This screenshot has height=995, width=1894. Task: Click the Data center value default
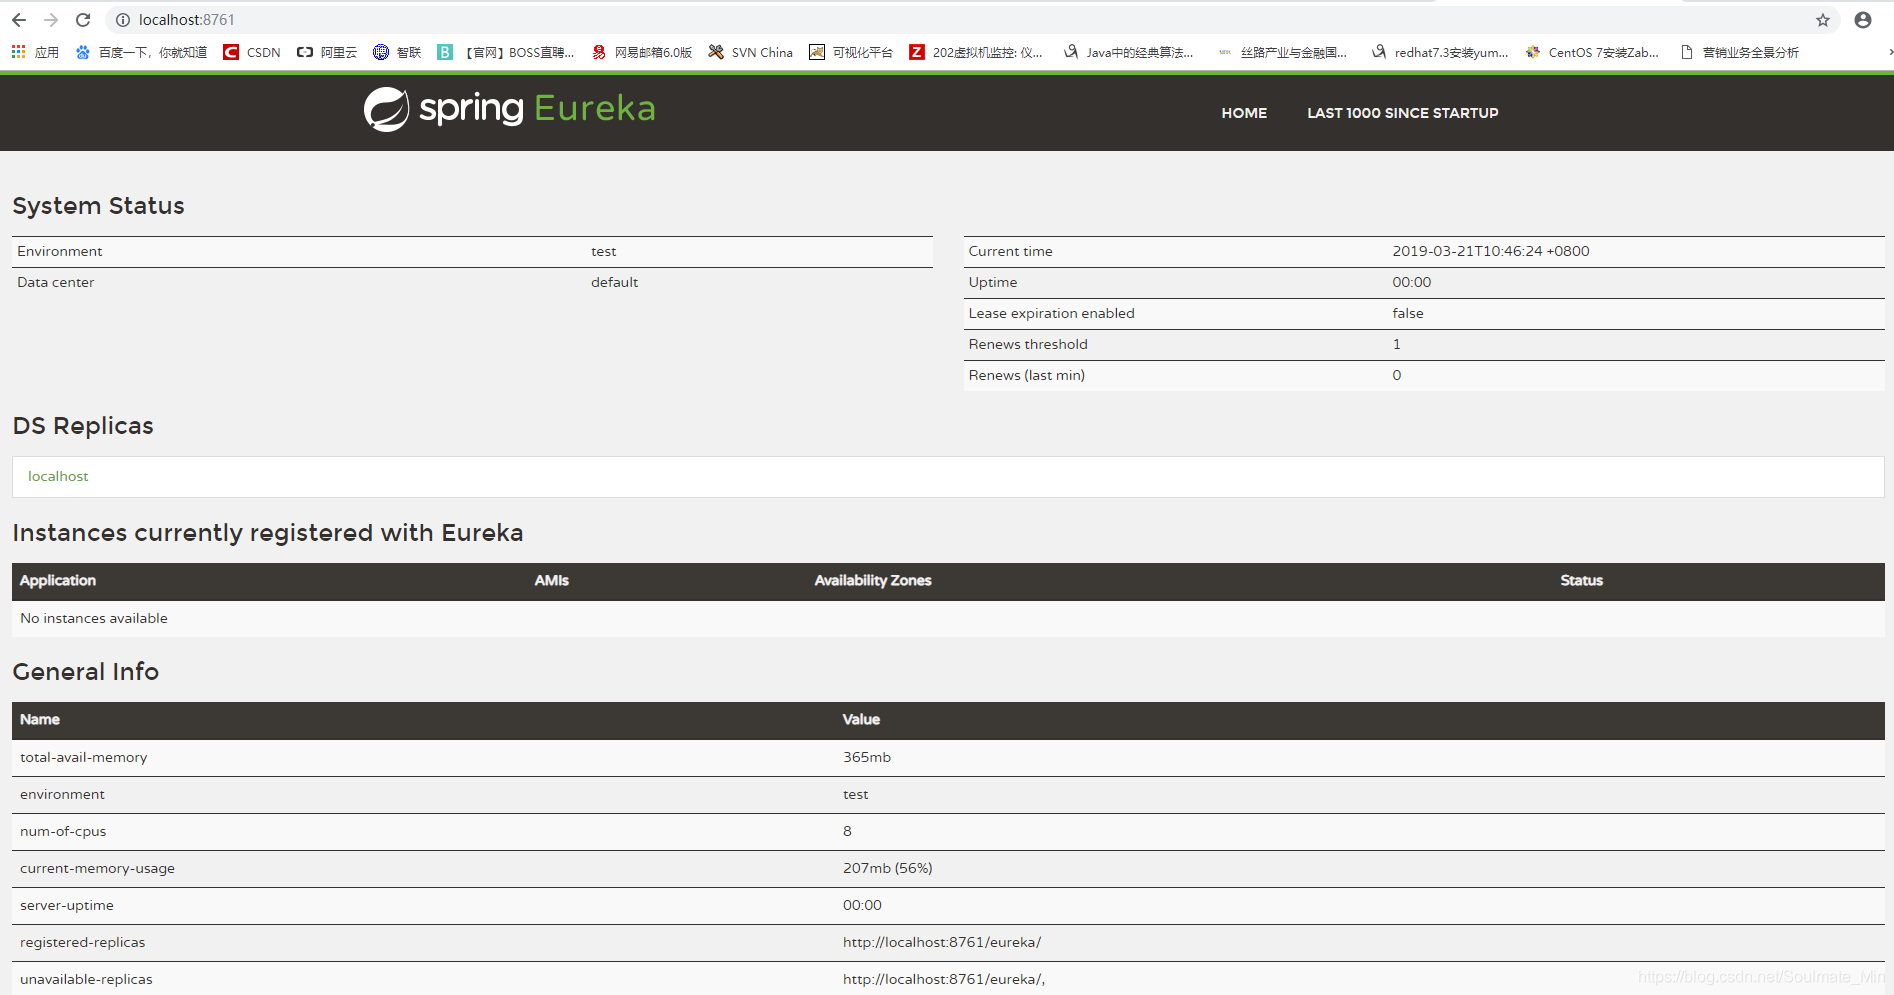click(x=614, y=282)
